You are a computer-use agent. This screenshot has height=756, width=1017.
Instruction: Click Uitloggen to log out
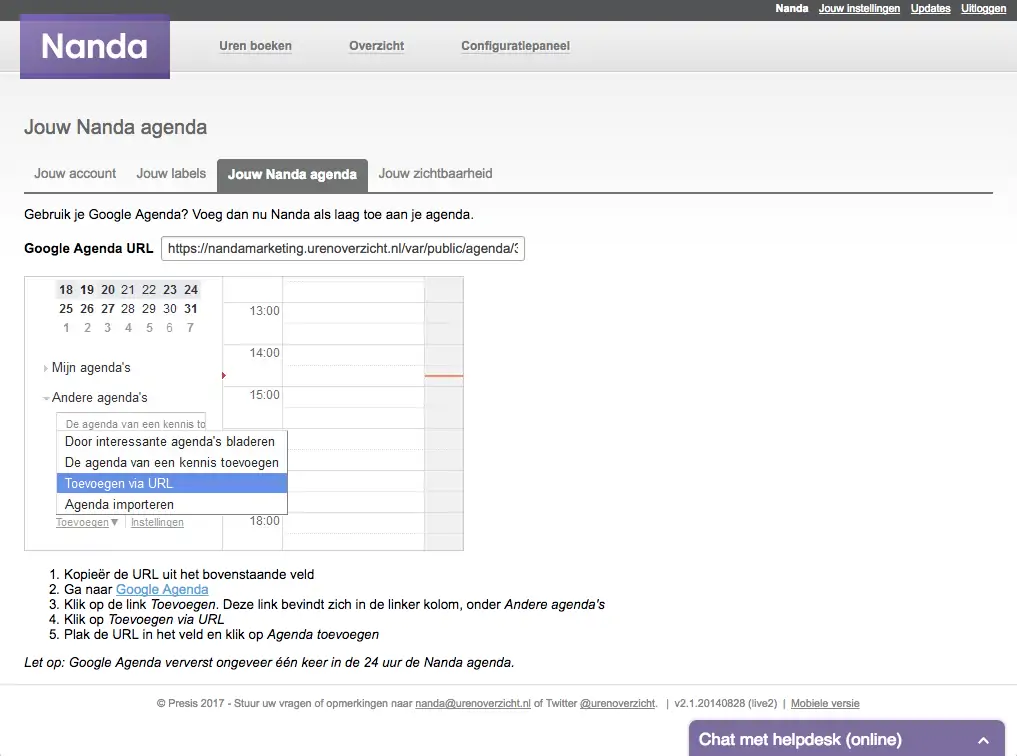pyautogui.click(x=983, y=8)
